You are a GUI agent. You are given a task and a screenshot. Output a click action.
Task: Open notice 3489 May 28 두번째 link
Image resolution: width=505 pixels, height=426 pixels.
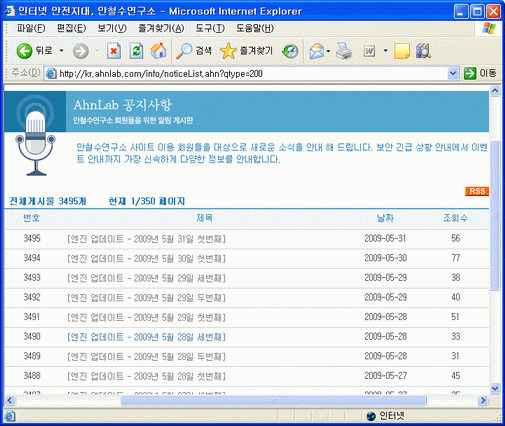(x=146, y=357)
